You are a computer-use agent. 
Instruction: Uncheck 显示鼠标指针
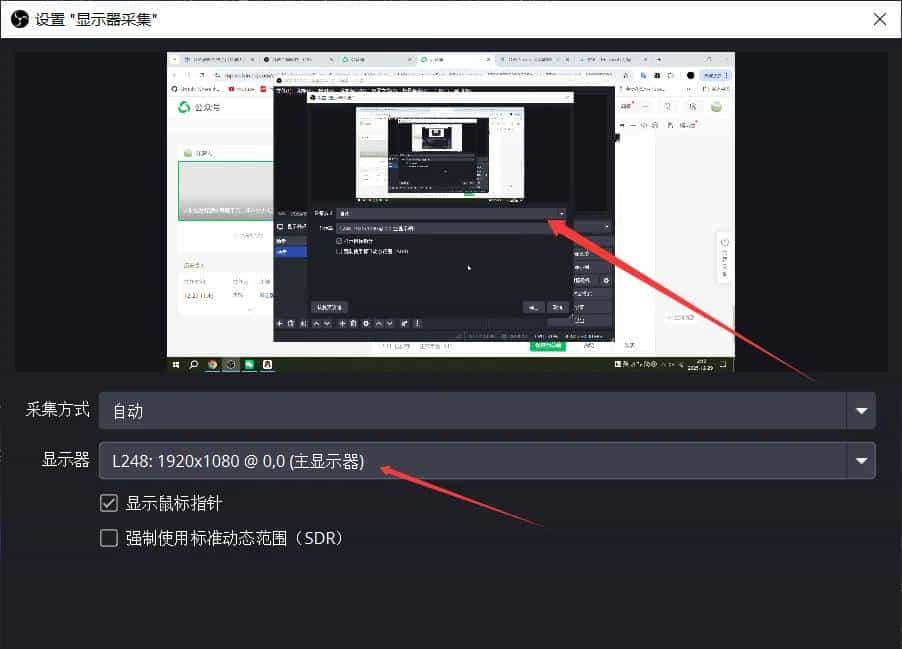point(108,503)
